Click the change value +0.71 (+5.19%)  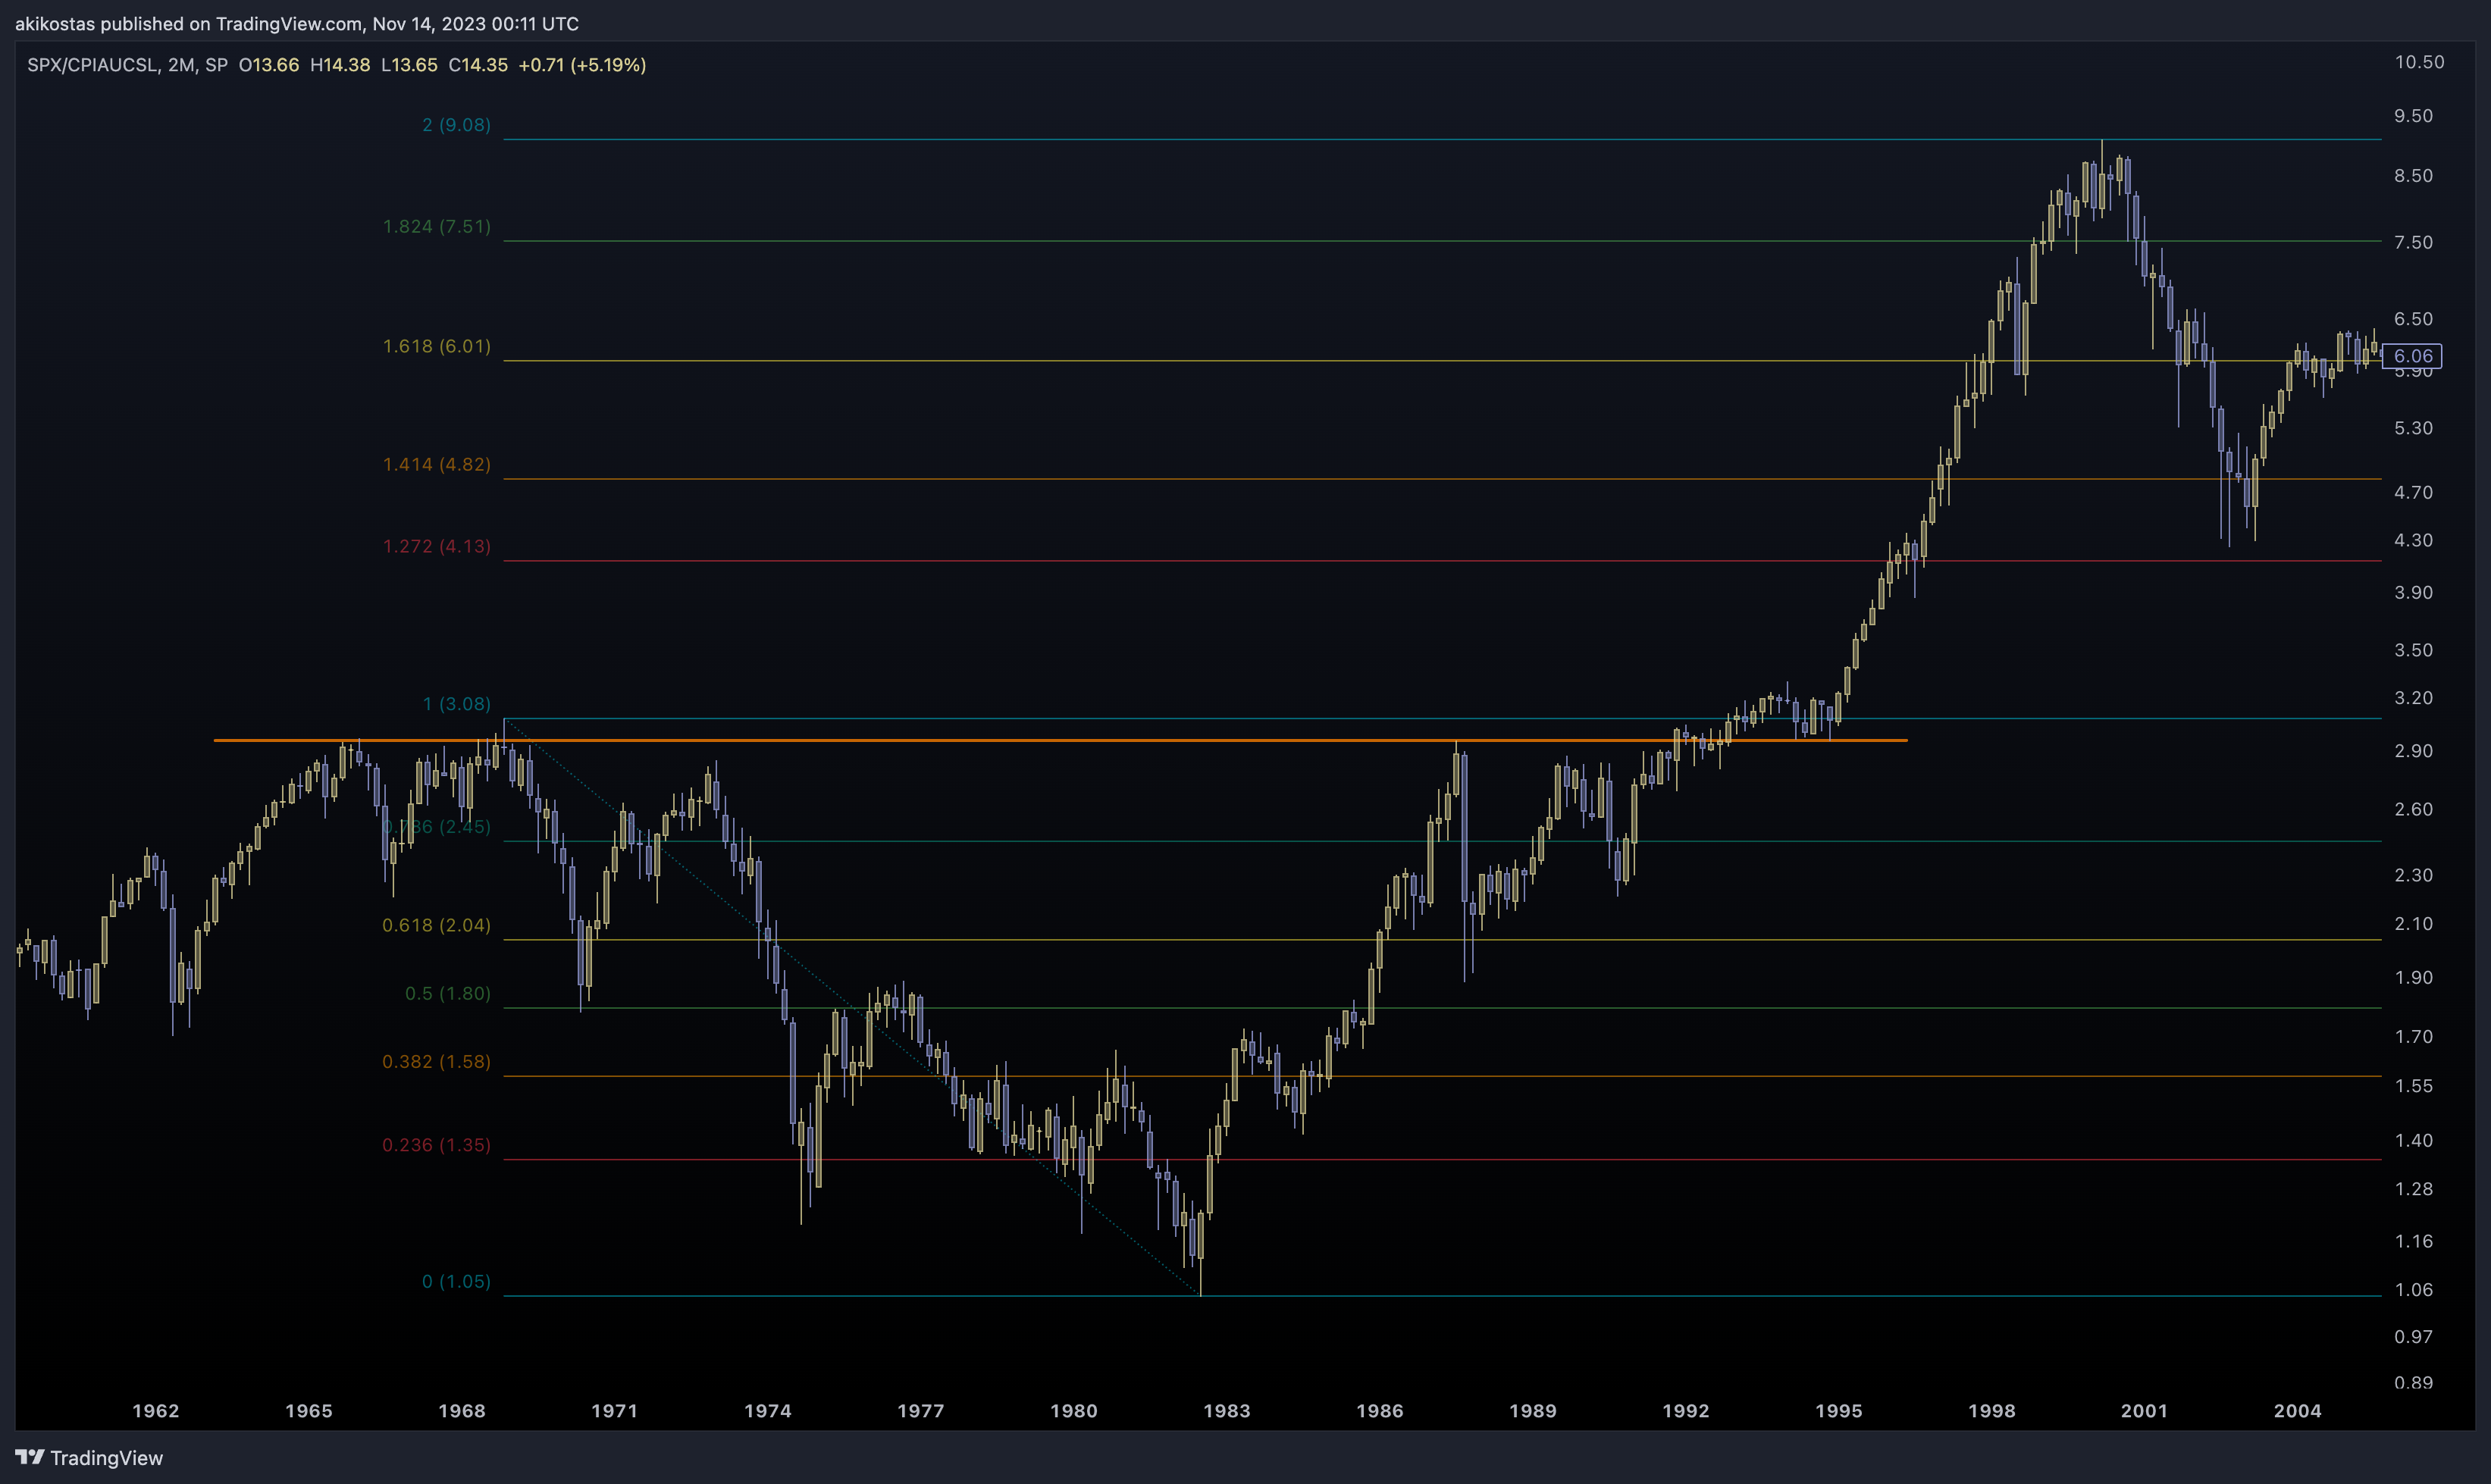tap(582, 65)
